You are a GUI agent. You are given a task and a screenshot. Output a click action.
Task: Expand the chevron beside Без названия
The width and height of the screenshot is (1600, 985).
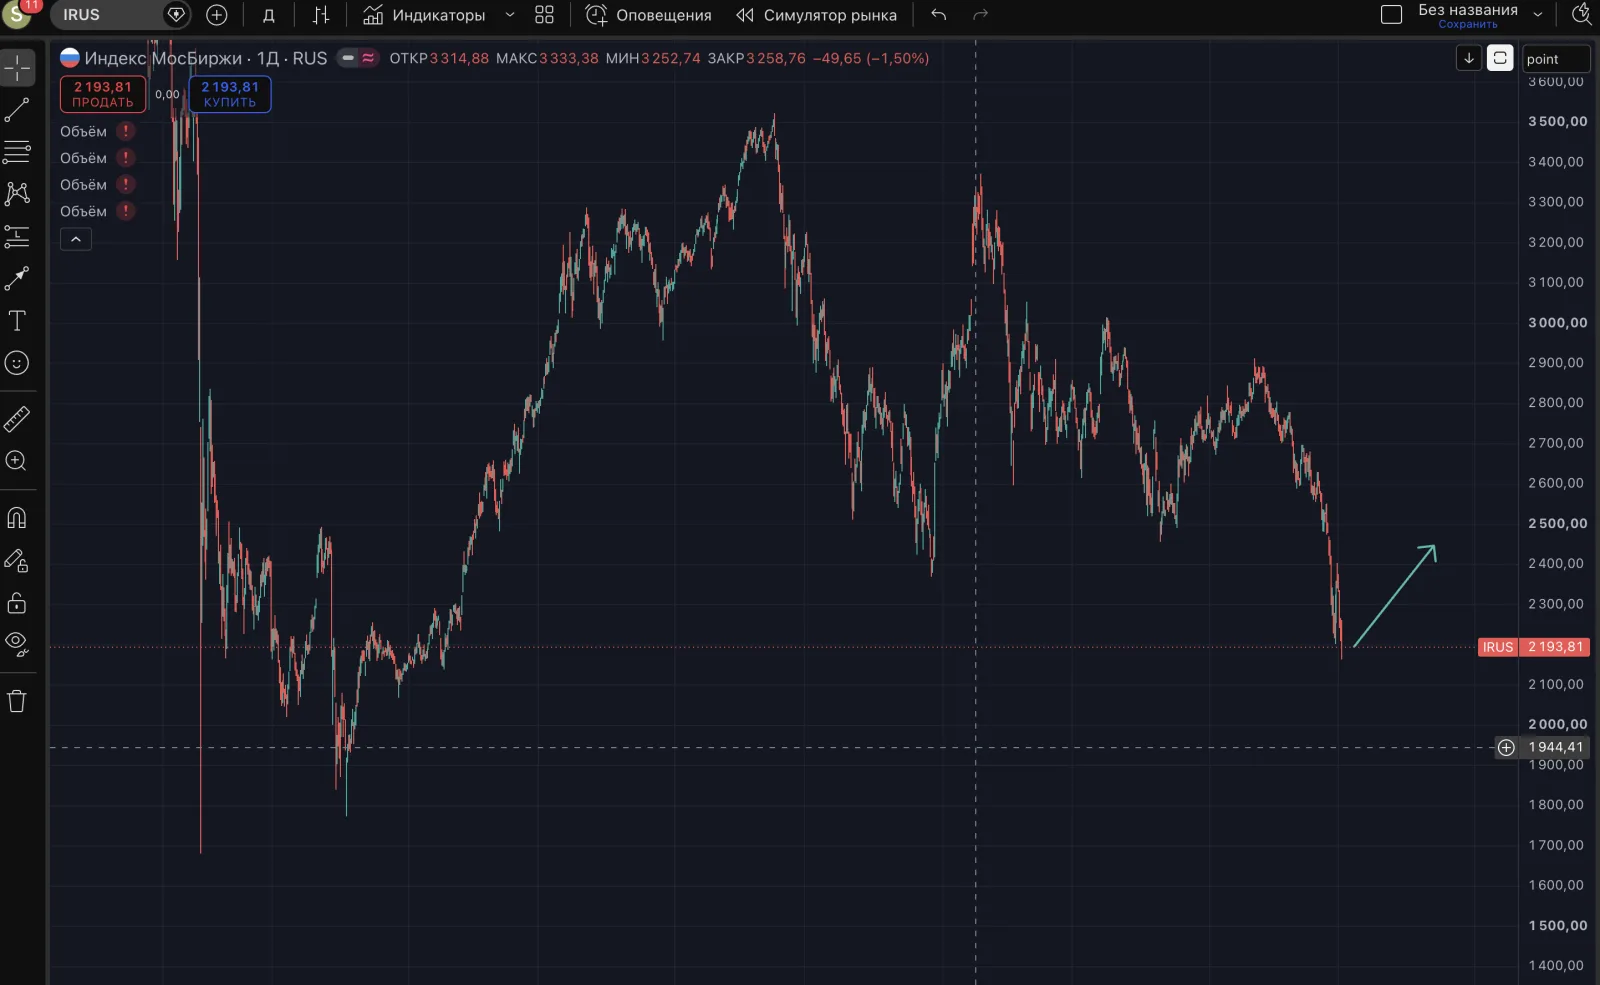click(1538, 15)
